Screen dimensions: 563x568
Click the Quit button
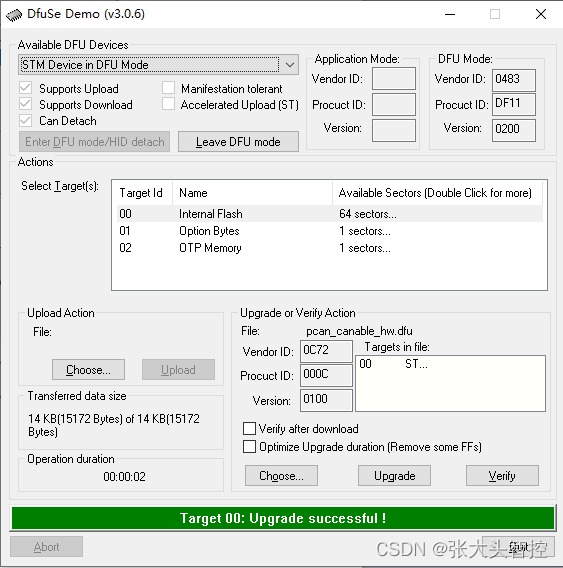518,547
